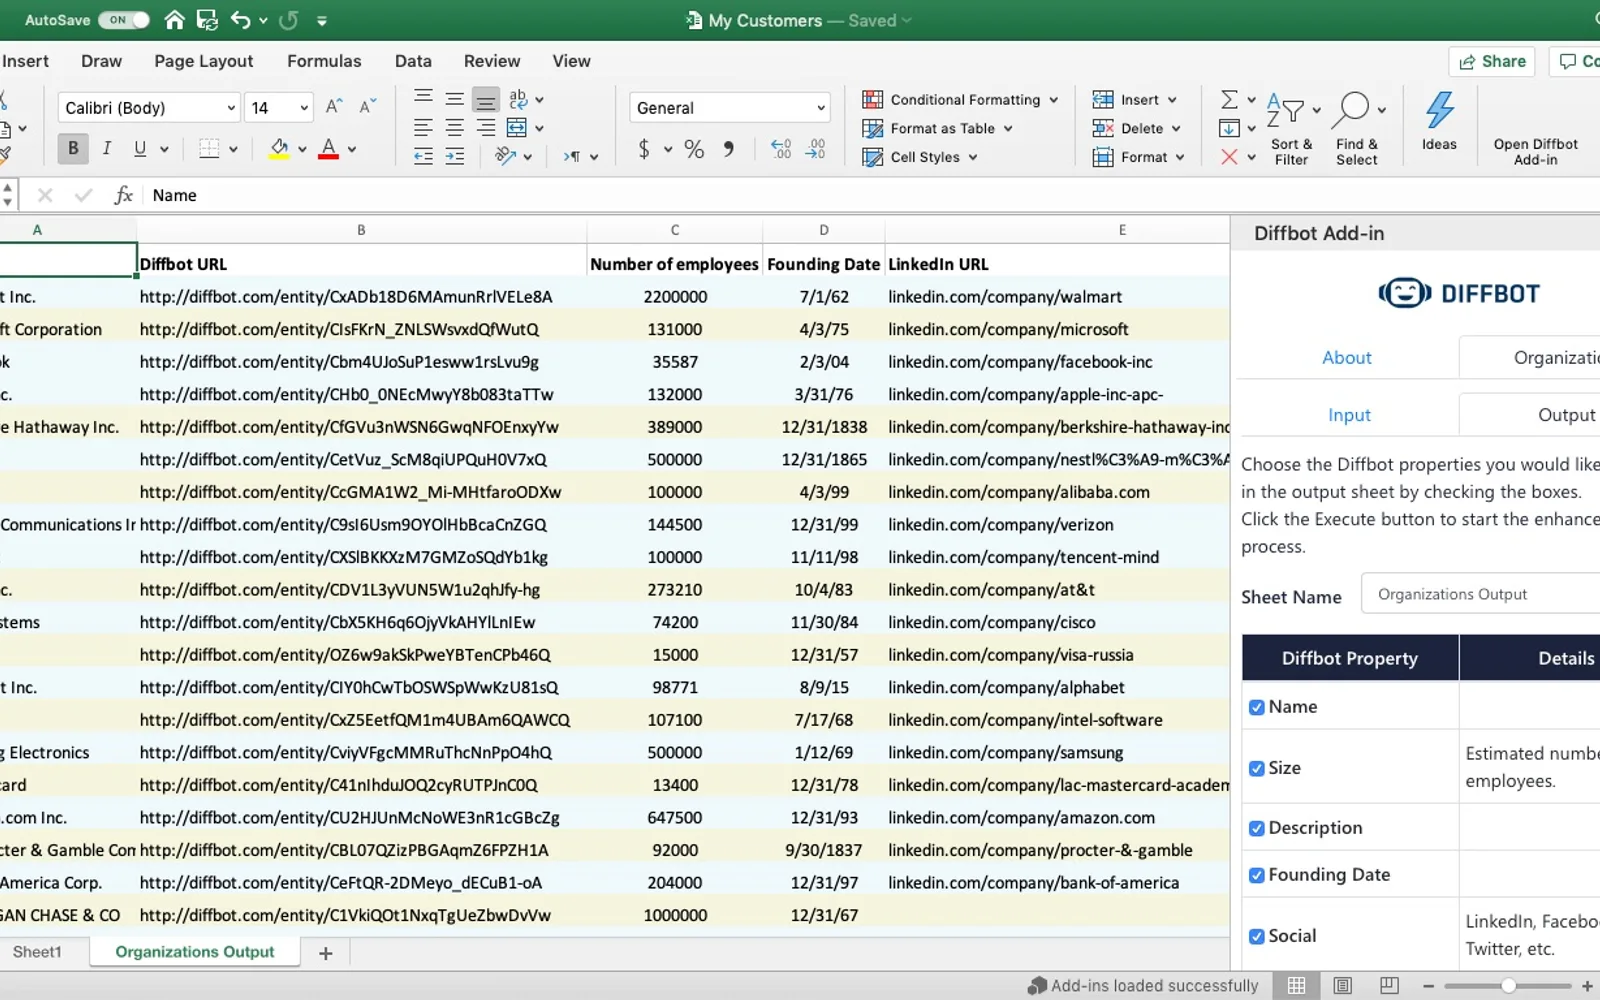Click the Ideas lightning icon
The height and width of the screenshot is (1000, 1600).
(x=1439, y=120)
